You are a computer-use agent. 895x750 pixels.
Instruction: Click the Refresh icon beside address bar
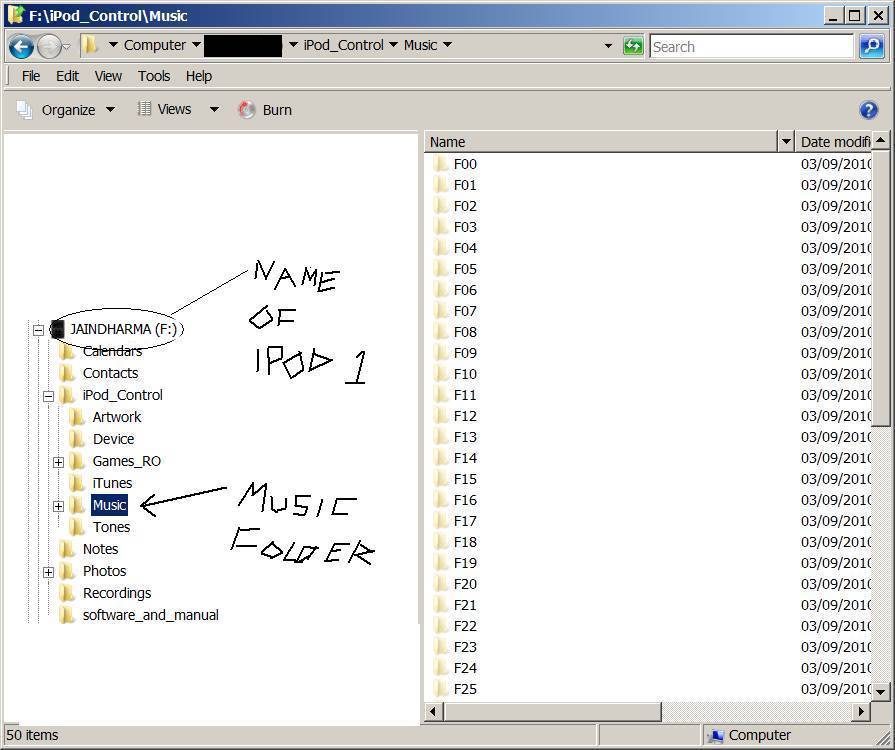[x=633, y=46]
